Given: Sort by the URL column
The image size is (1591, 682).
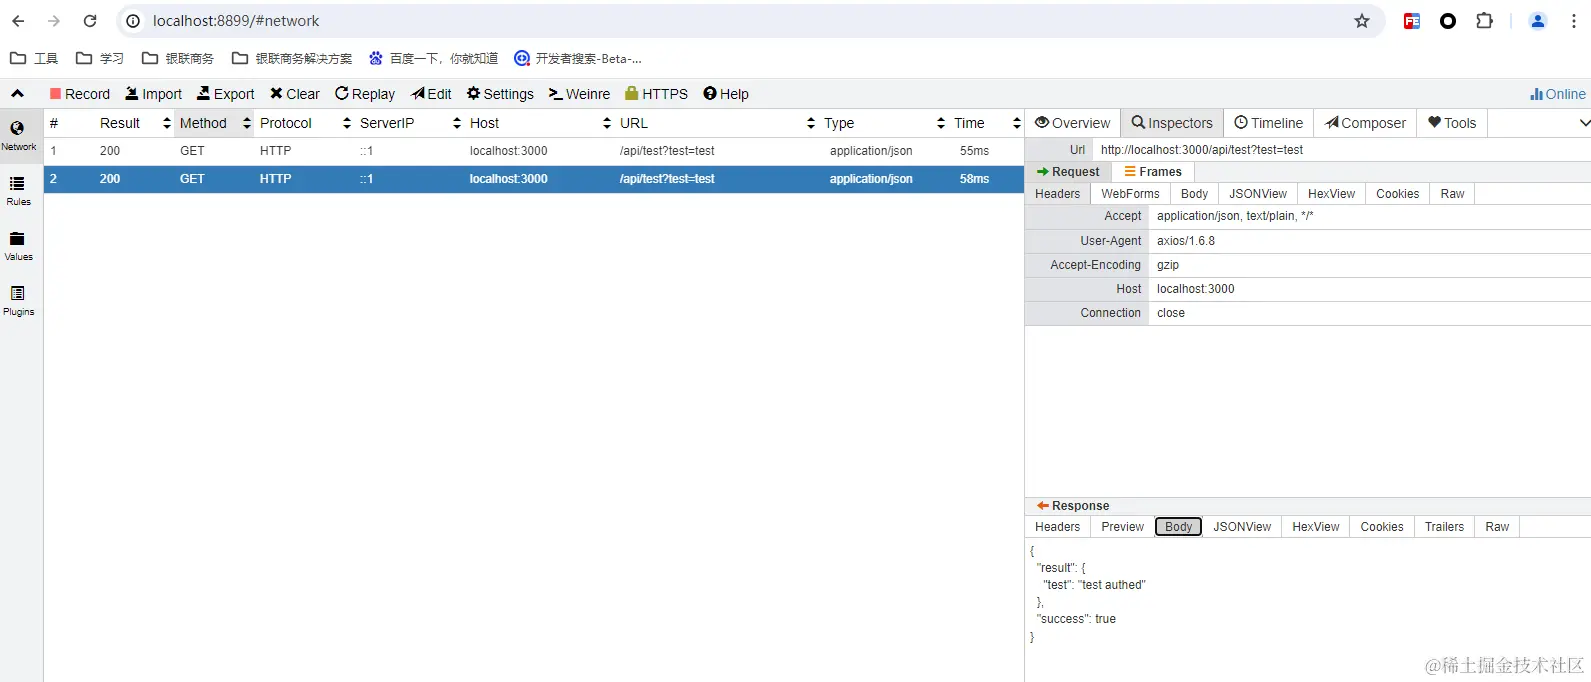Looking at the screenshot, I should (716, 123).
